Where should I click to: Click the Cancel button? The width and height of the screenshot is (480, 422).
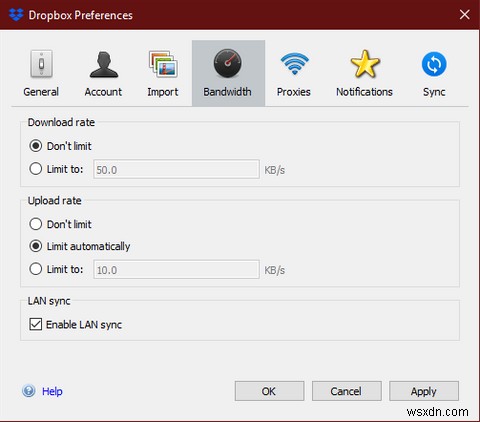click(x=347, y=391)
